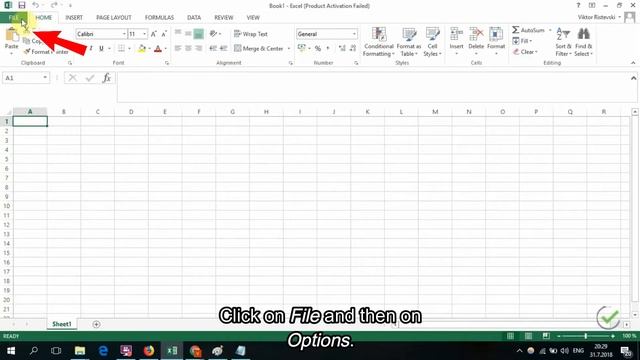Open Sort & Filter menu
The height and width of the screenshot is (360, 640).
(563, 42)
